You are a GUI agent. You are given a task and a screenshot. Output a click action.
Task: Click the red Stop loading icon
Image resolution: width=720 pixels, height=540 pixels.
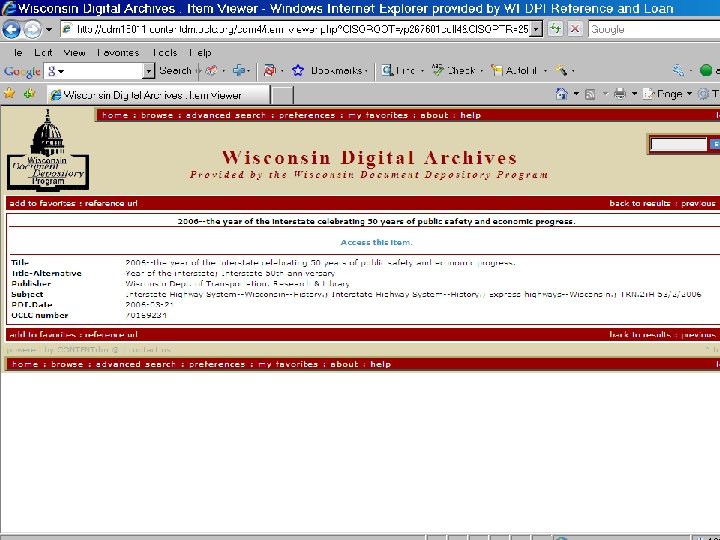click(x=574, y=29)
